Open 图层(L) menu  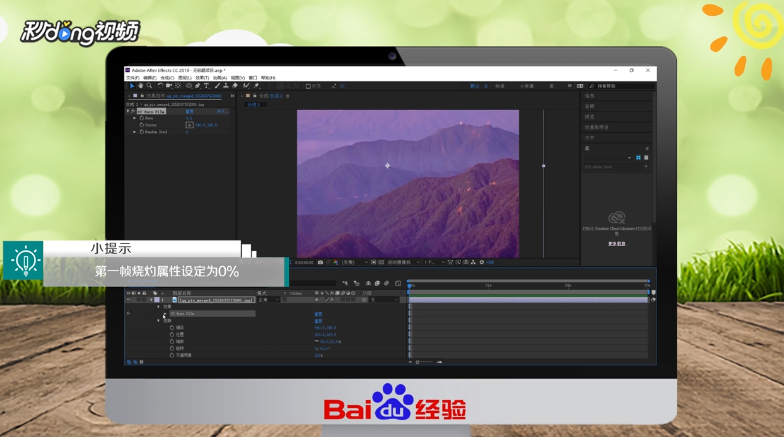(x=185, y=78)
